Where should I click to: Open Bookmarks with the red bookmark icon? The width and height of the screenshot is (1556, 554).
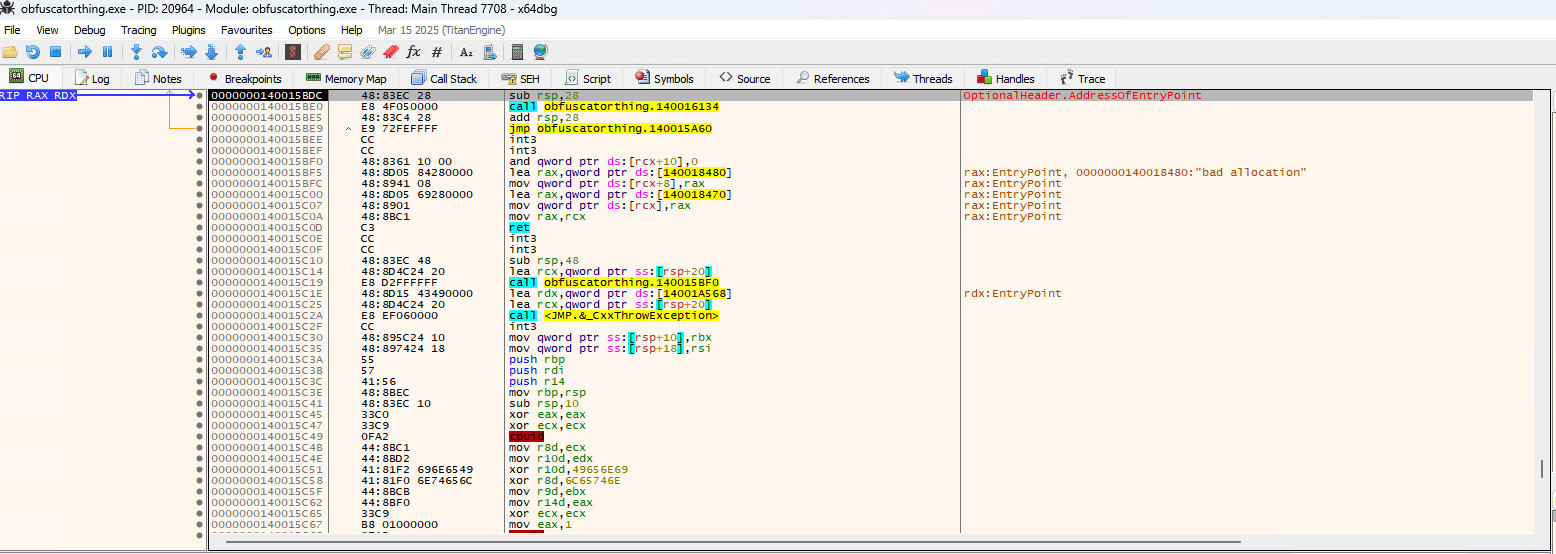[390, 51]
